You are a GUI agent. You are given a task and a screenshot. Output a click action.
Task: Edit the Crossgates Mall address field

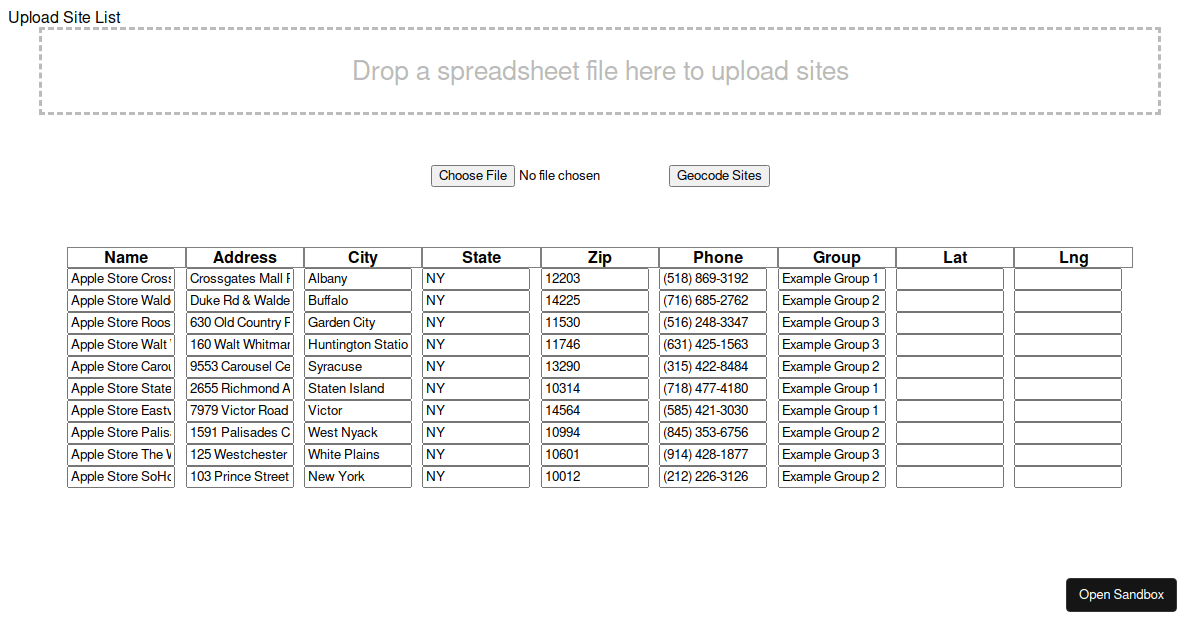[240, 279]
